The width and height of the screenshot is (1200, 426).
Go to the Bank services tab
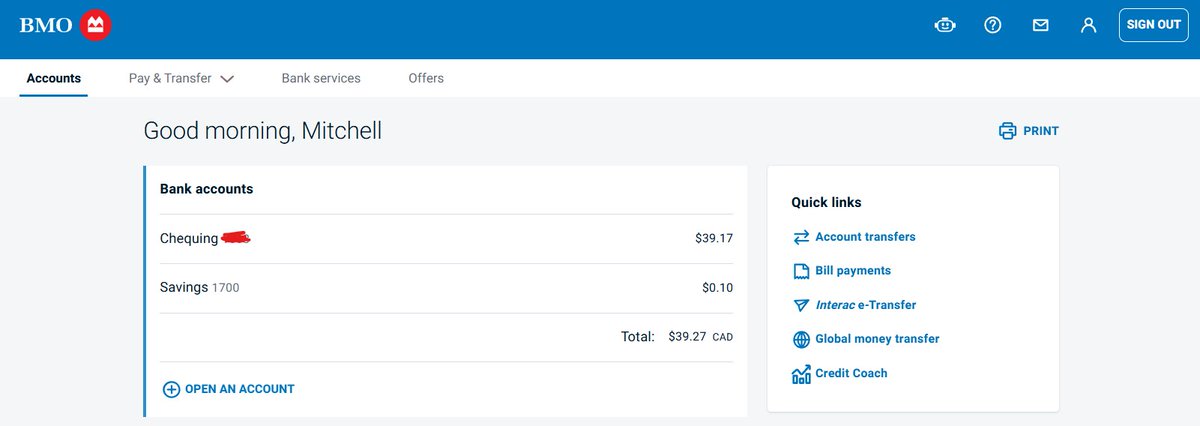(x=321, y=78)
